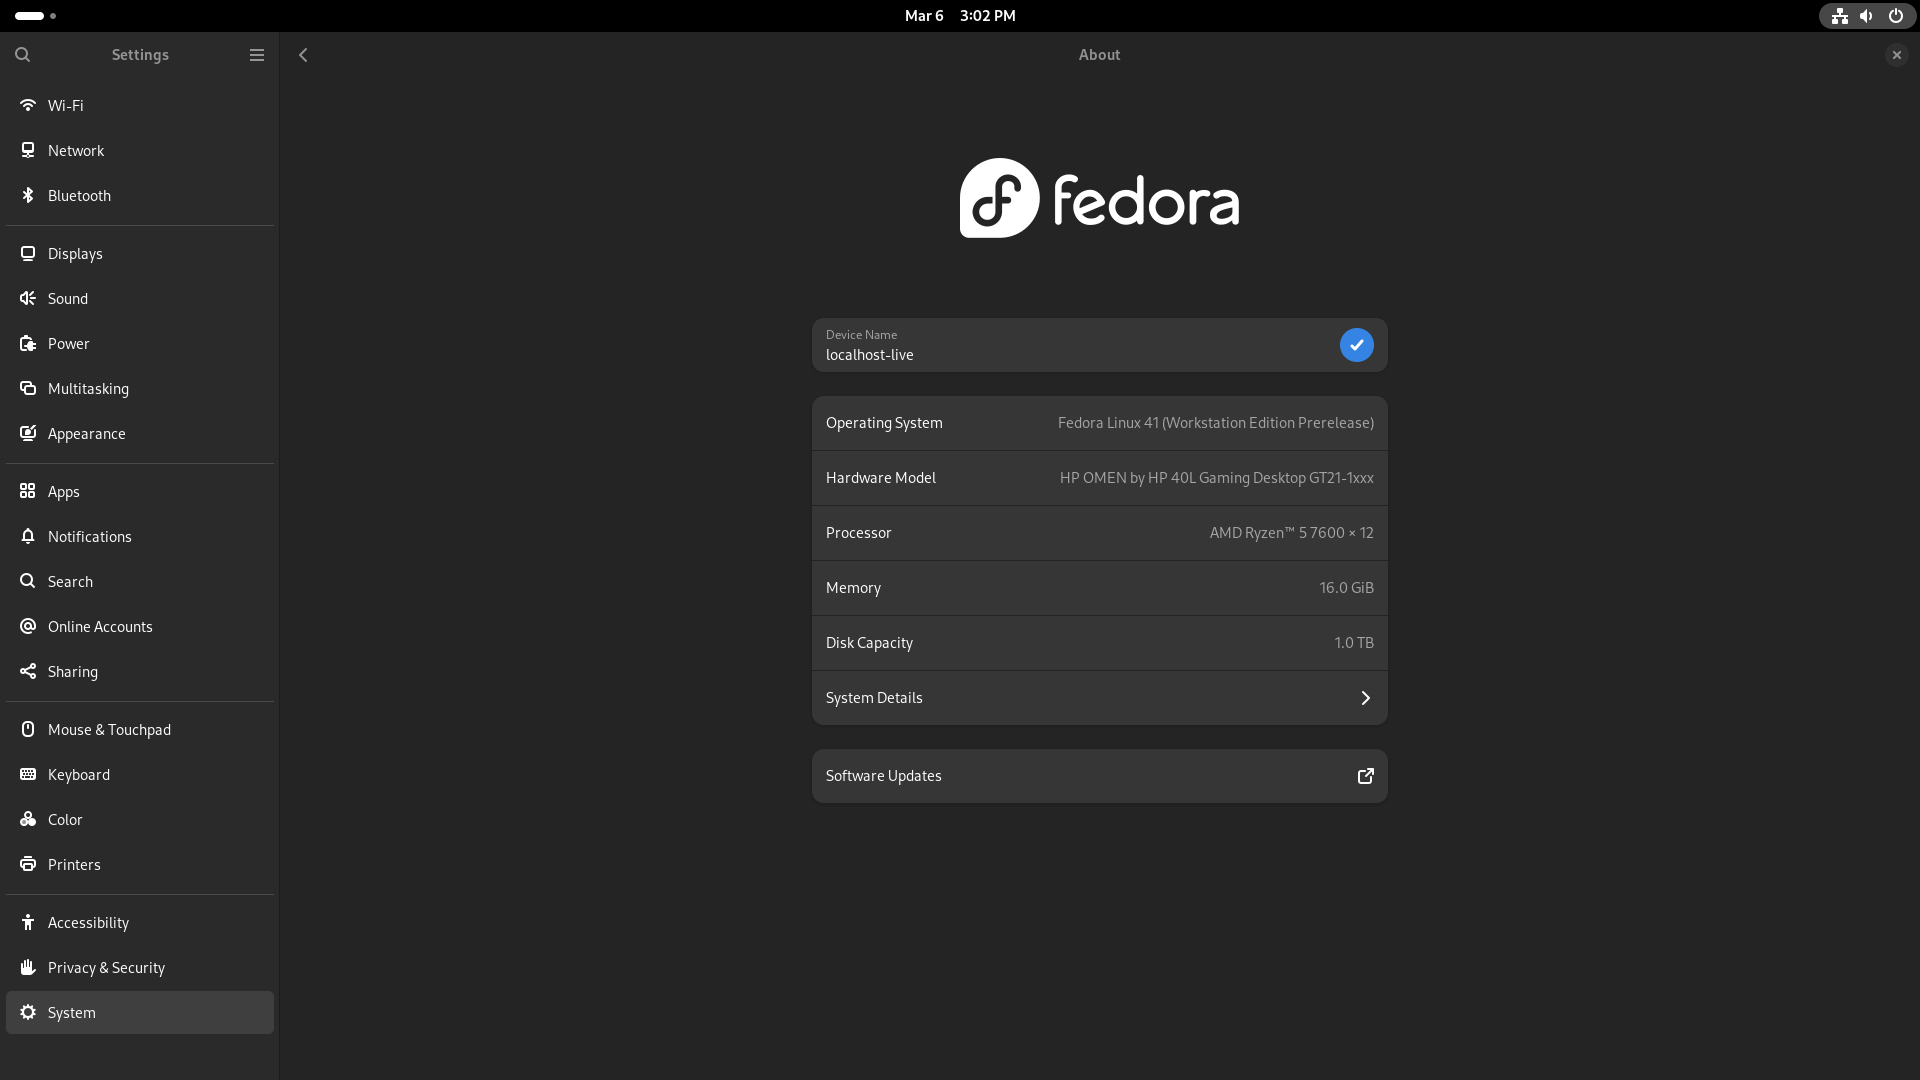Open the Settings hamburger menu
The height and width of the screenshot is (1080, 1920).
click(x=256, y=54)
